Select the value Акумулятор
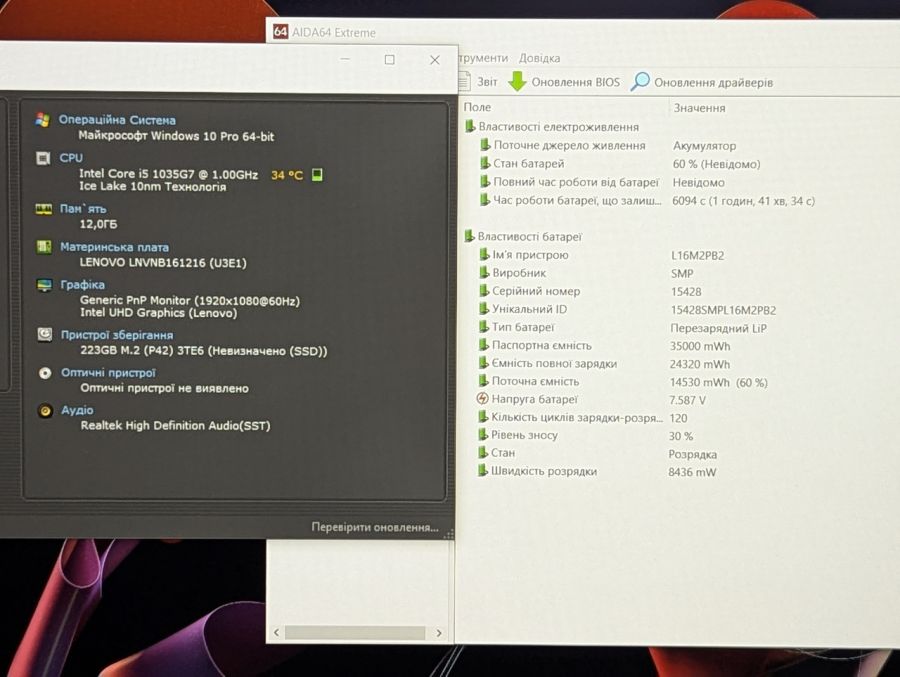Viewport: 900px width, 677px height. (x=704, y=146)
